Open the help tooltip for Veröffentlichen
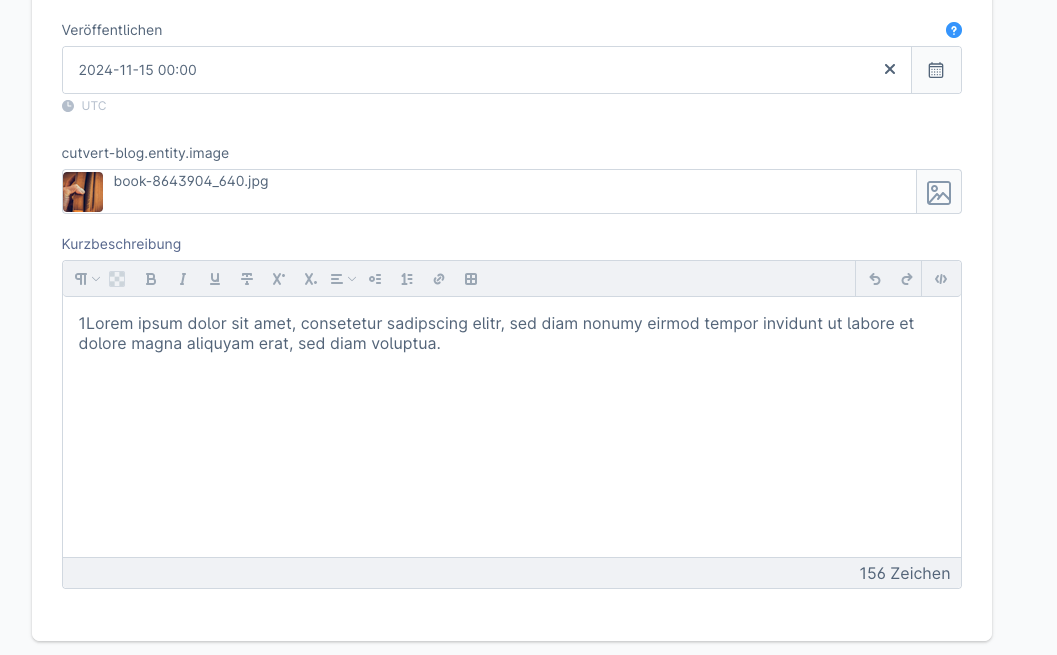The width and height of the screenshot is (1057, 655). [x=954, y=30]
